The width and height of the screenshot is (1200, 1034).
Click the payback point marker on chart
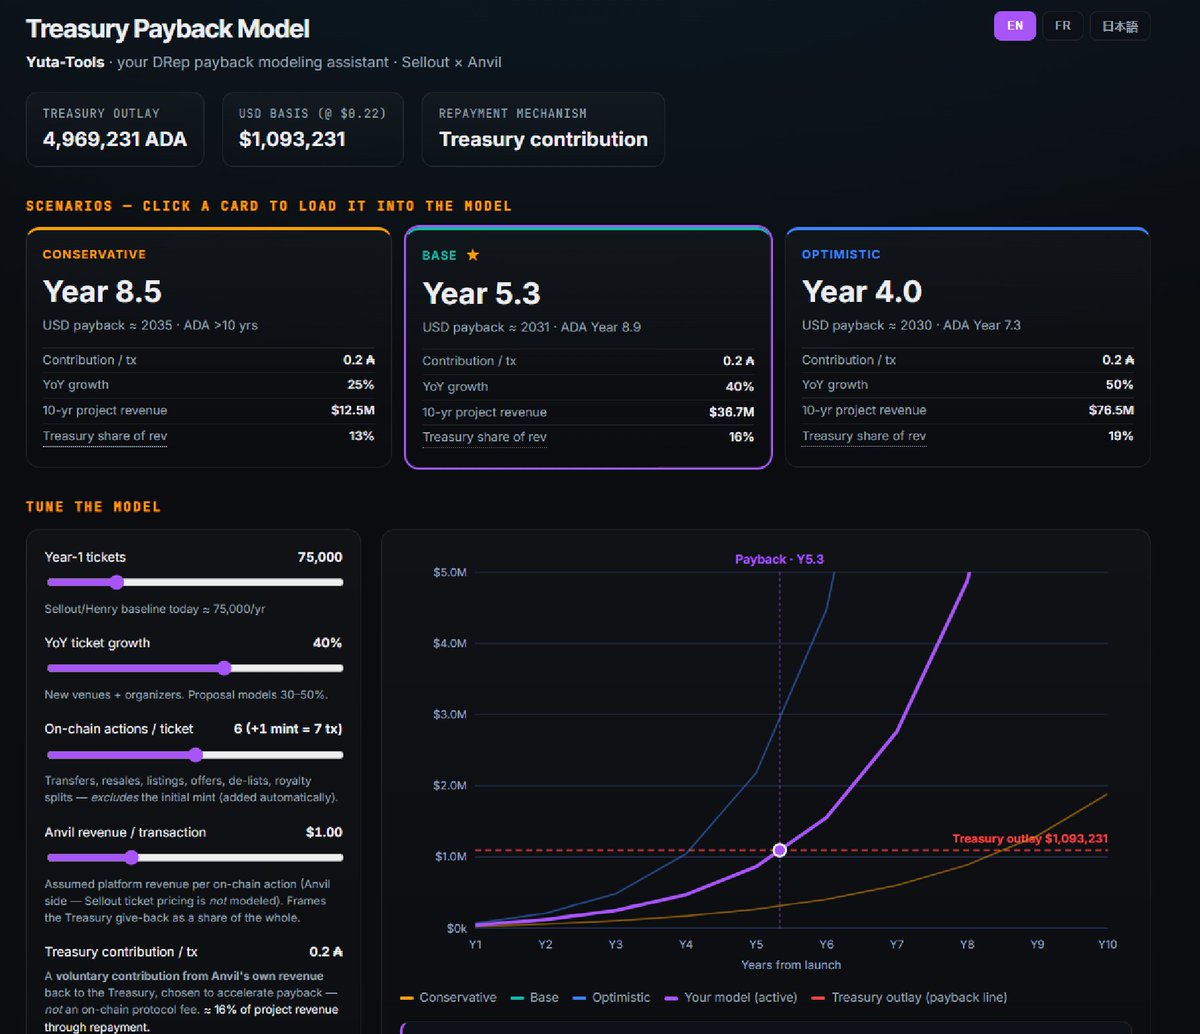click(x=780, y=850)
